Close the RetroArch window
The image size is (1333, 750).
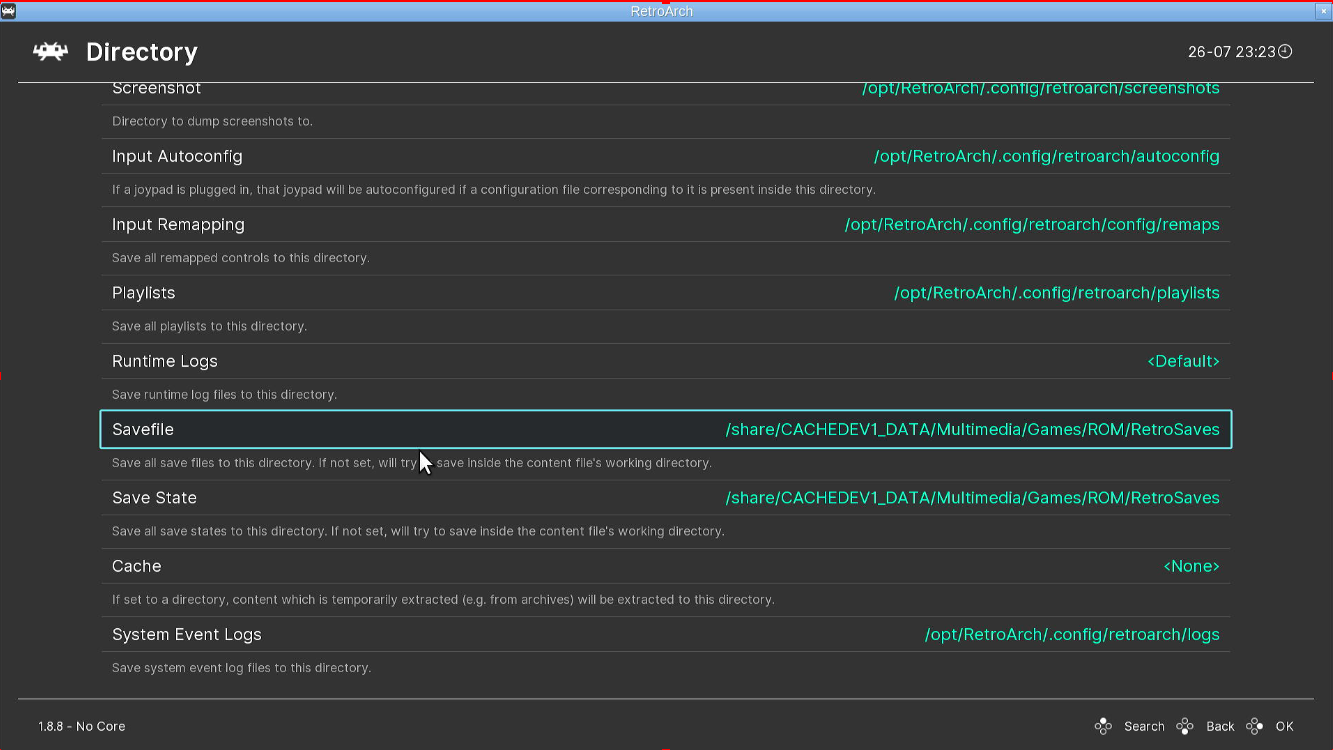[x=1323, y=11]
